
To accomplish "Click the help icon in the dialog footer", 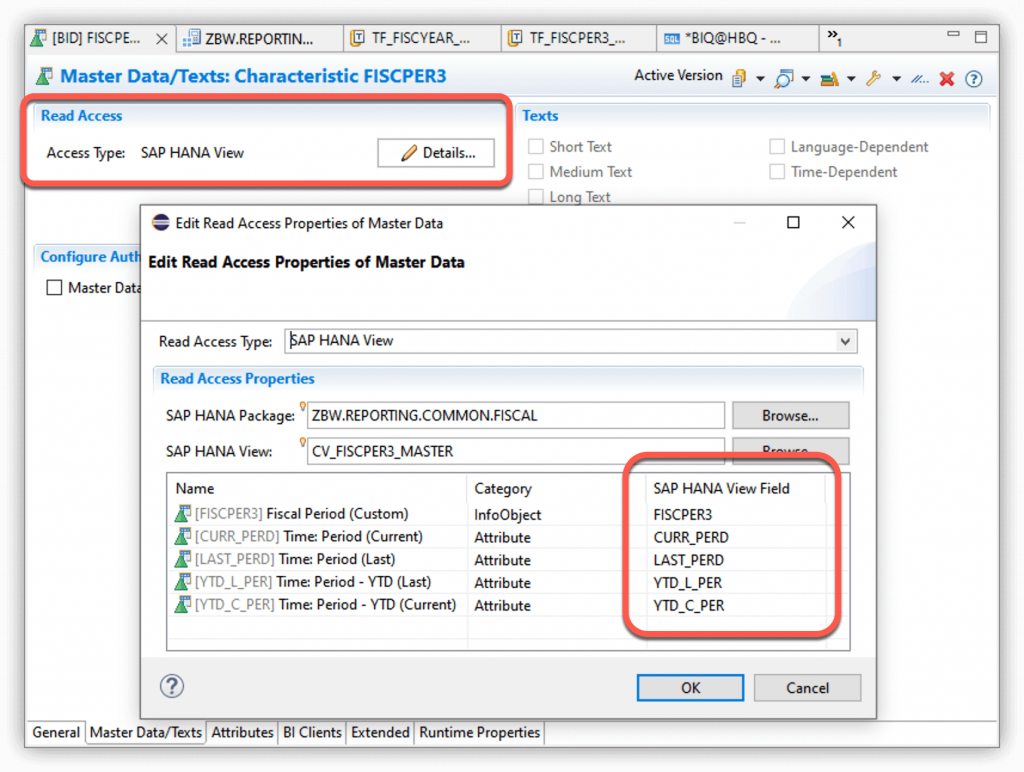I will tap(172, 686).
